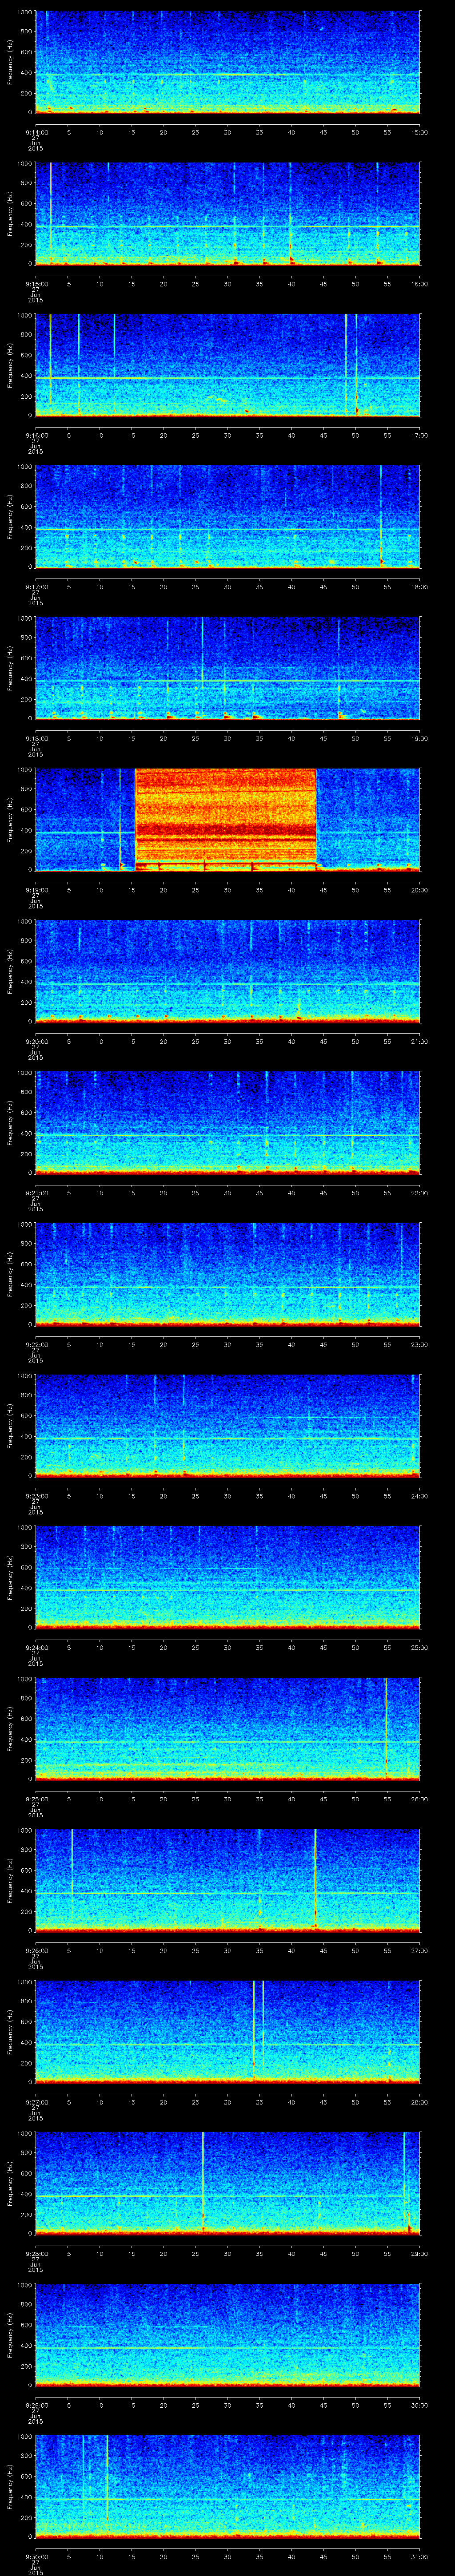Select the 9:21:00 start time label
The height and width of the screenshot is (2576, 455).
[x=37, y=1193]
